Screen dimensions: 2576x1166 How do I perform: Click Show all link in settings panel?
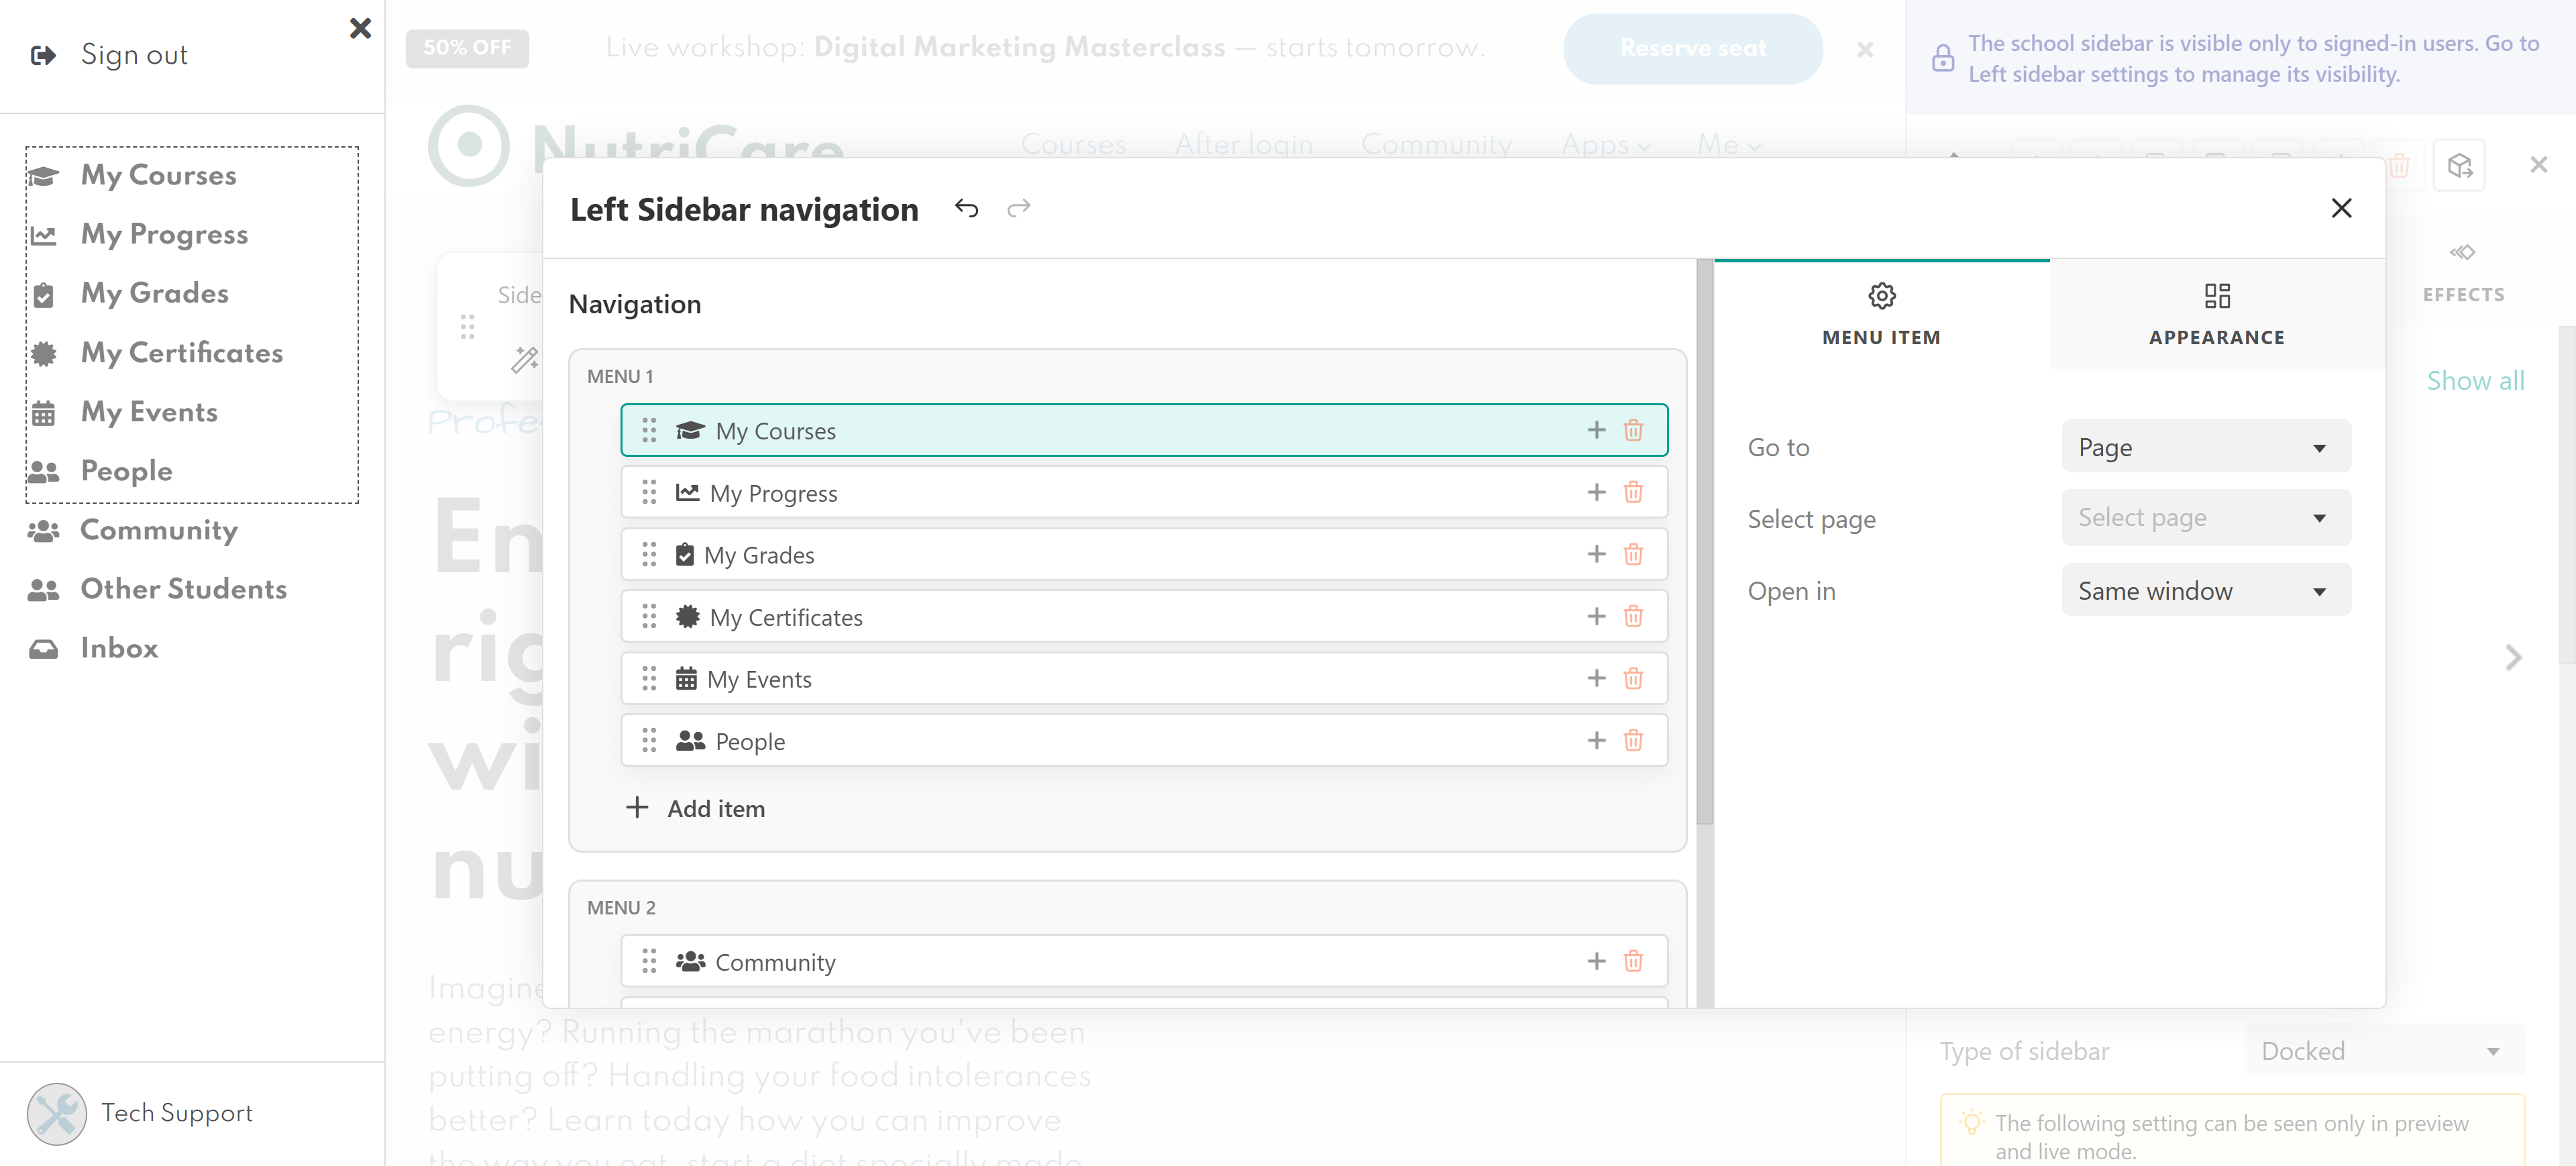click(2475, 380)
